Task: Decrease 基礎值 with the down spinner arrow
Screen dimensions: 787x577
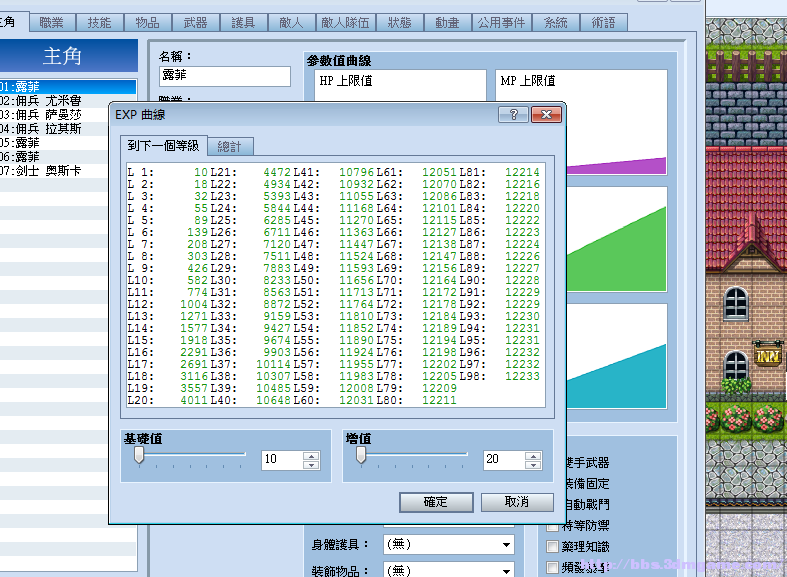Action: point(311,465)
